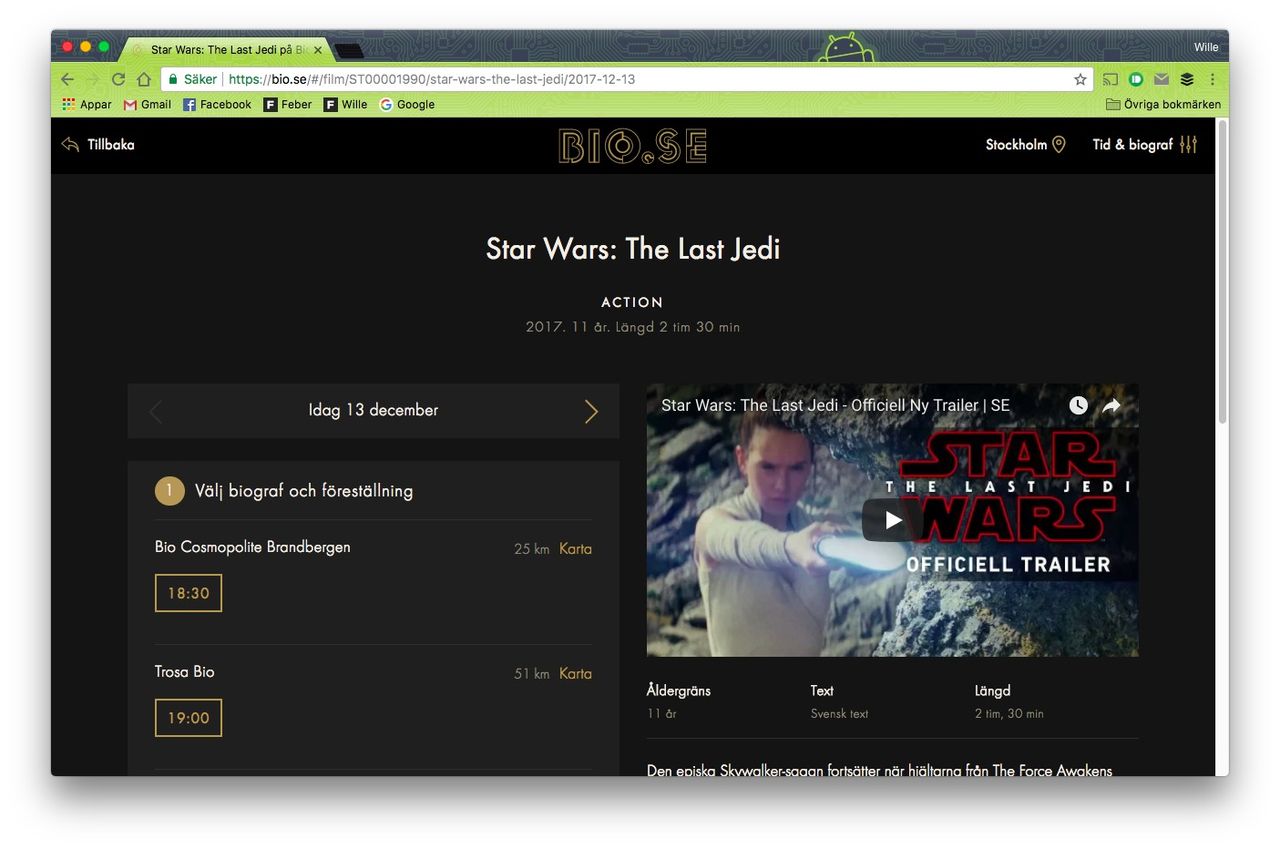Open Karta for Bio Cosmopolite Brandbergen

[x=575, y=549]
